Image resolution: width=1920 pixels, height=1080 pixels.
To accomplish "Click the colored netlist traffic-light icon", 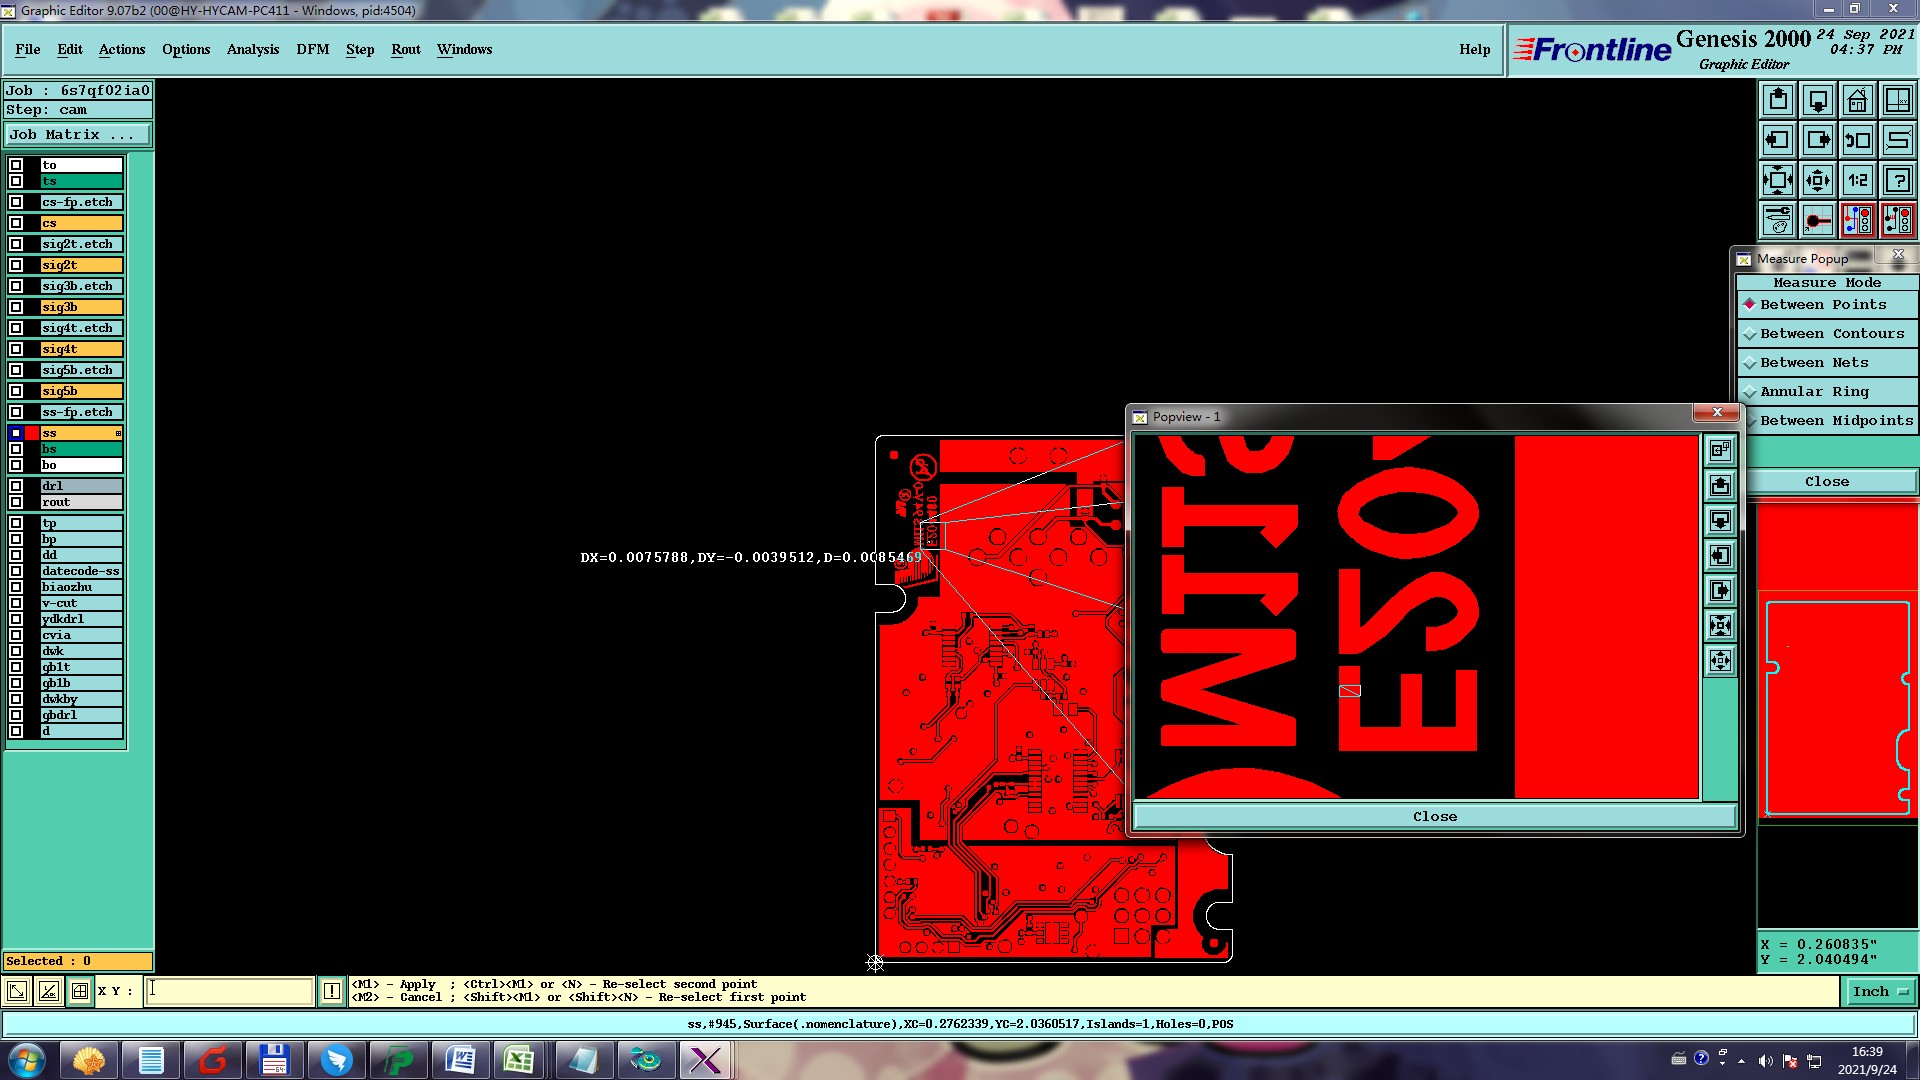I will 1857,219.
